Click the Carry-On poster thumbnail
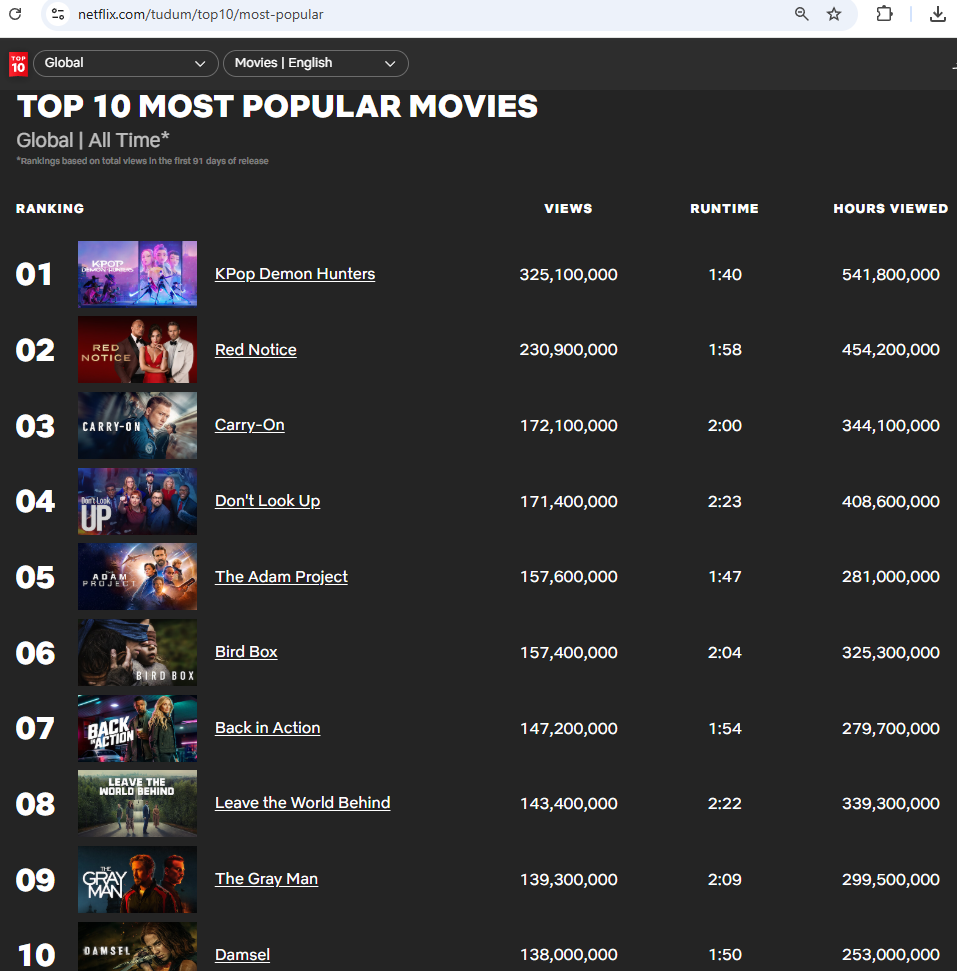The width and height of the screenshot is (957, 971). (138, 425)
